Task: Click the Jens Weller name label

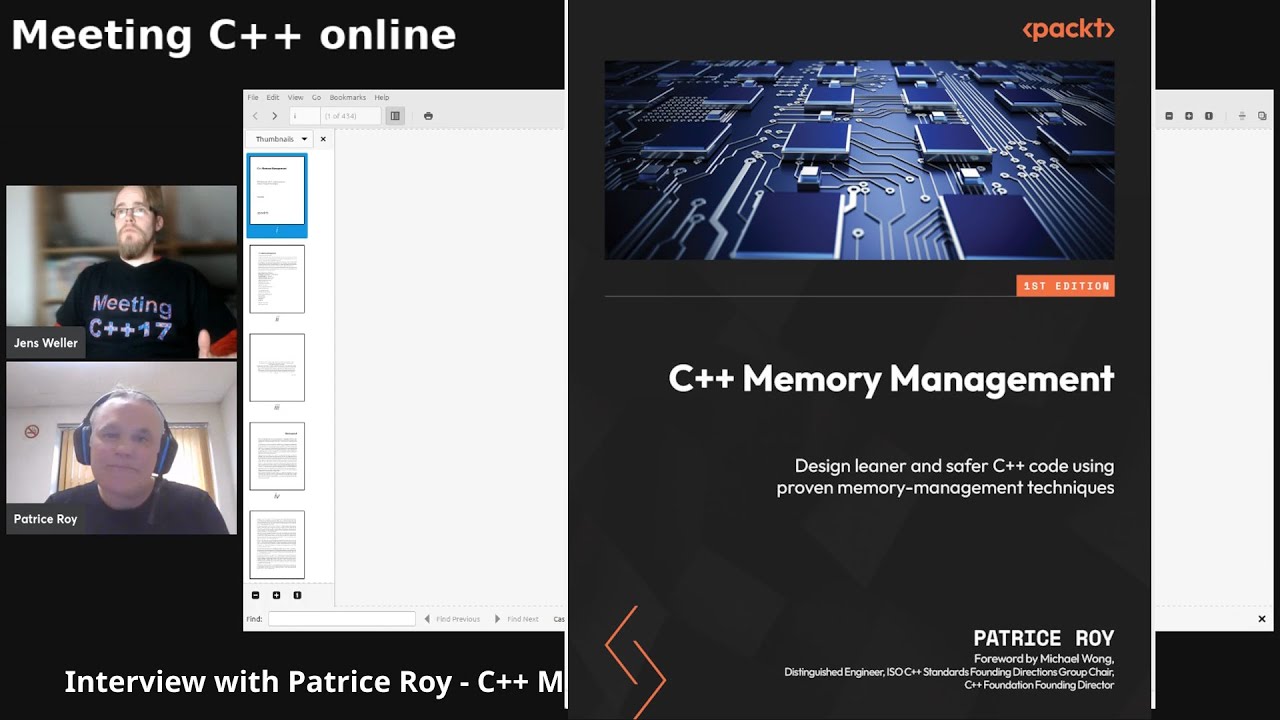Action: (x=46, y=343)
